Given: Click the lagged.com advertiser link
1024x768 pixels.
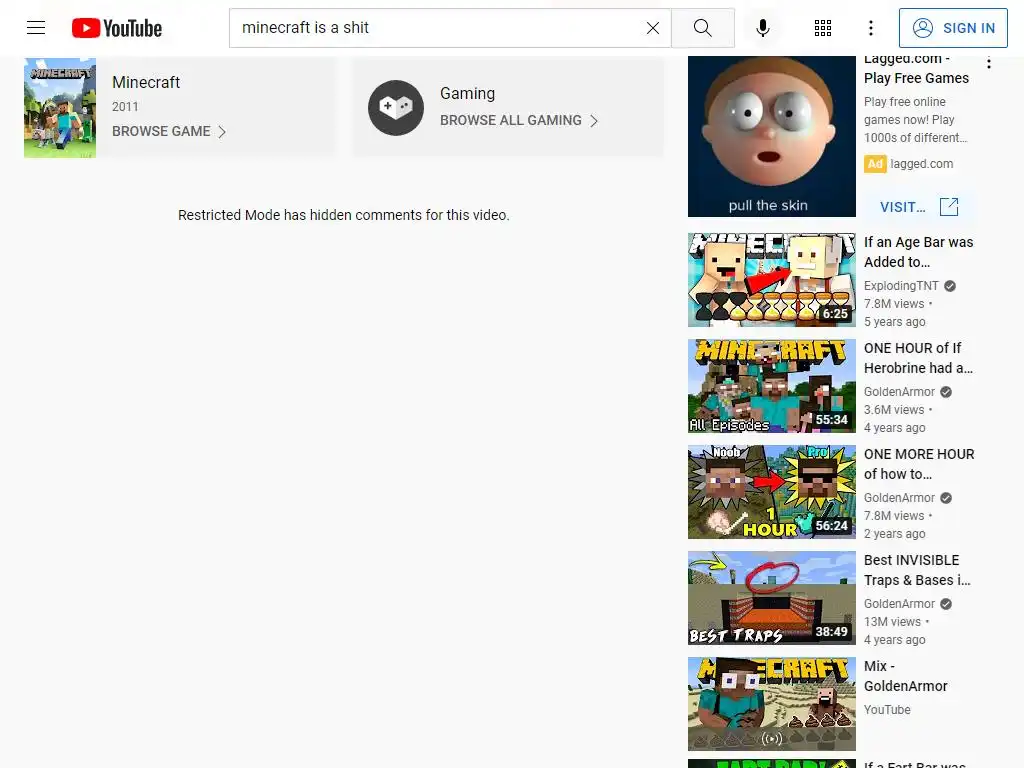Looking at the screenshot, I should pyautogui.click(x=921, y=164).
